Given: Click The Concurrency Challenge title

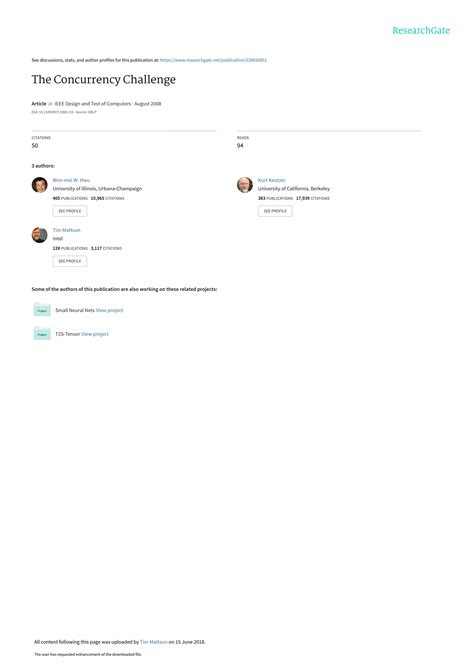Looking at the screenshot, I should click(x=104, y=80).
